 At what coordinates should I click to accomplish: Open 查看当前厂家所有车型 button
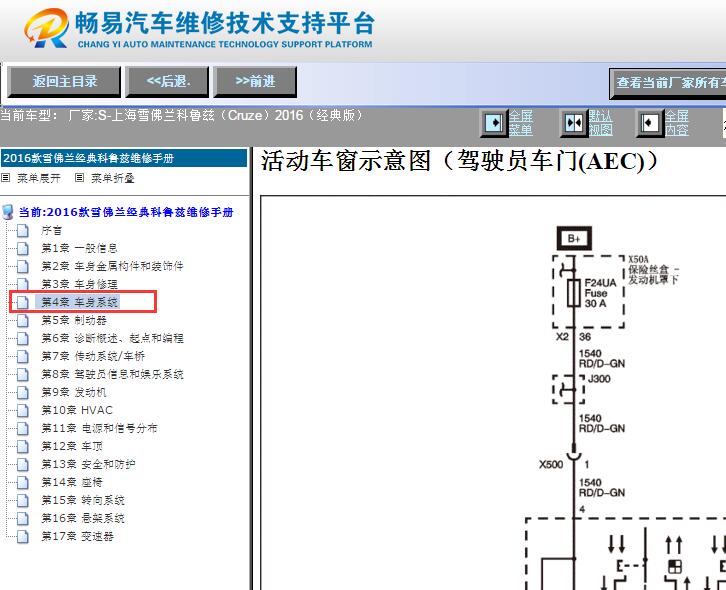click(668, 83)
